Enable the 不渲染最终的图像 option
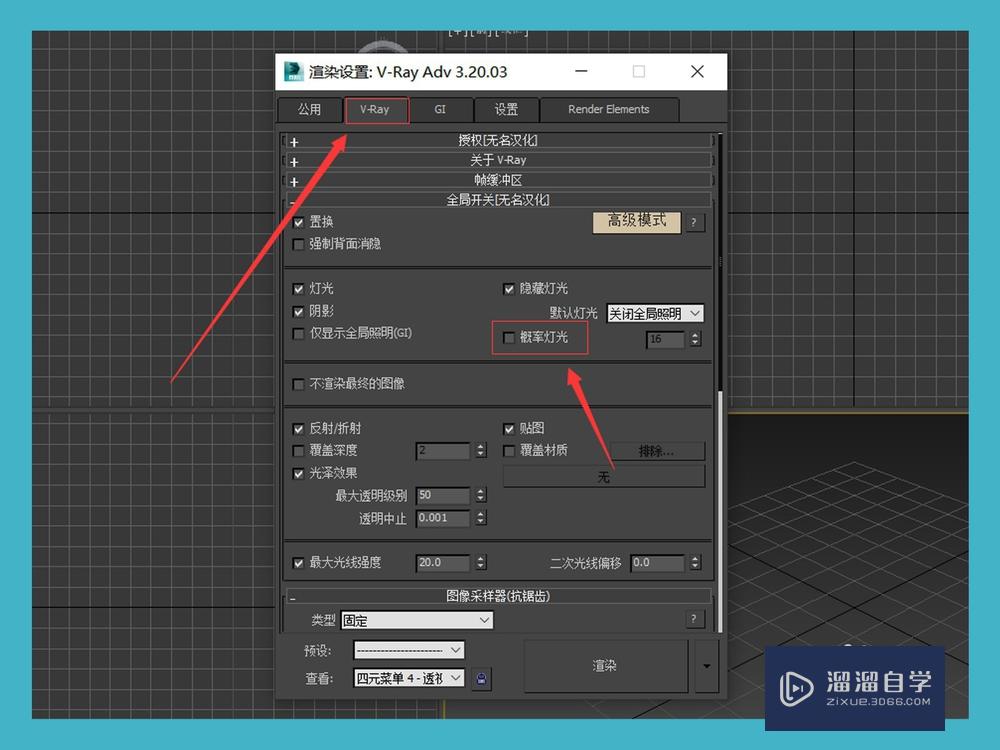 [298, 383]
